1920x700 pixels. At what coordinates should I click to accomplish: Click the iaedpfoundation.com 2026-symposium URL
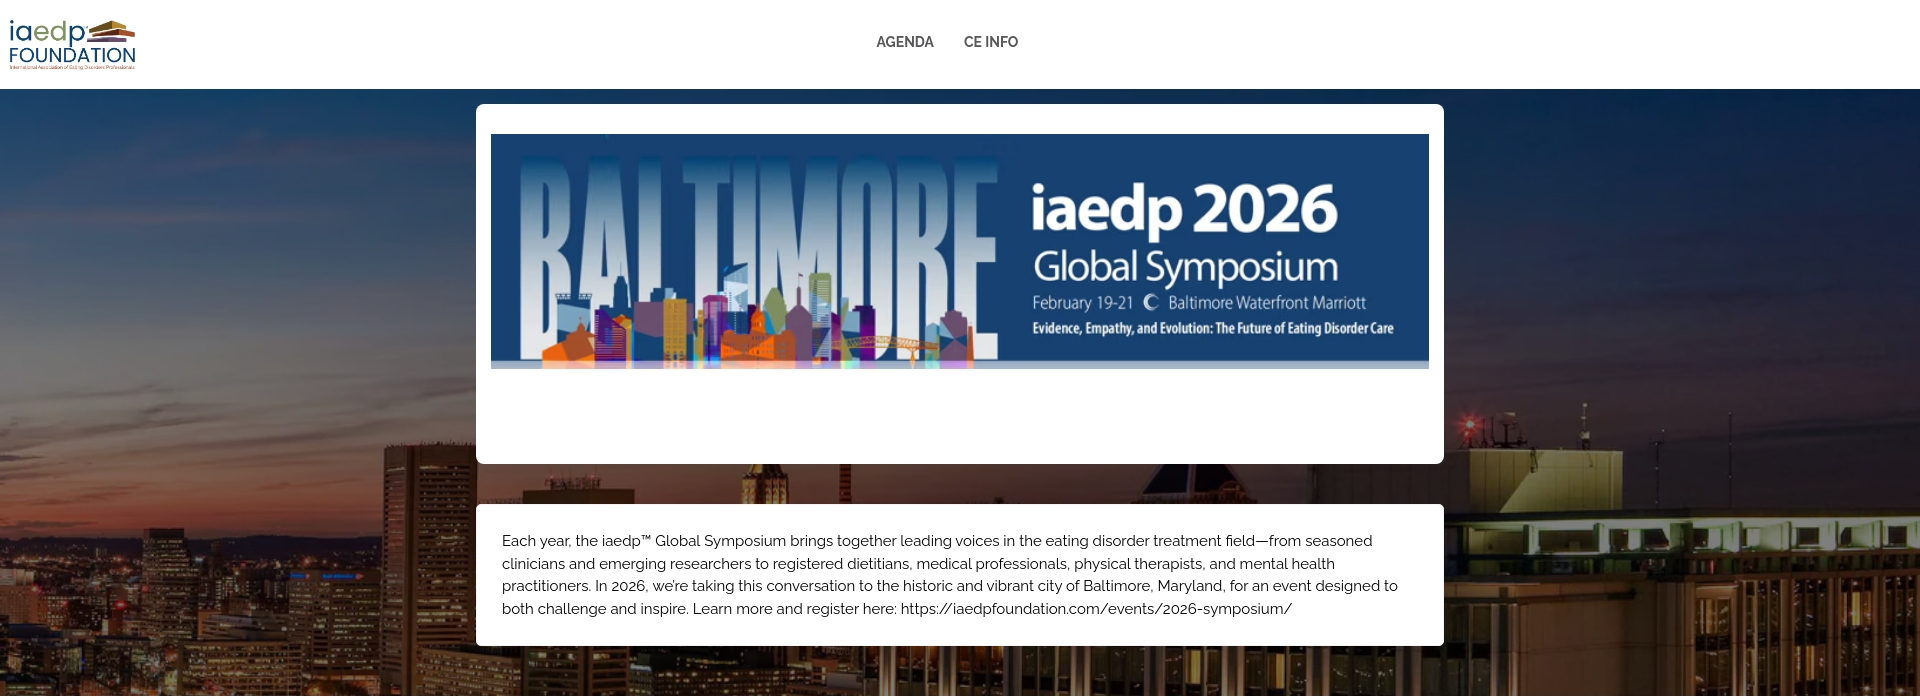tap(1096, 609)
